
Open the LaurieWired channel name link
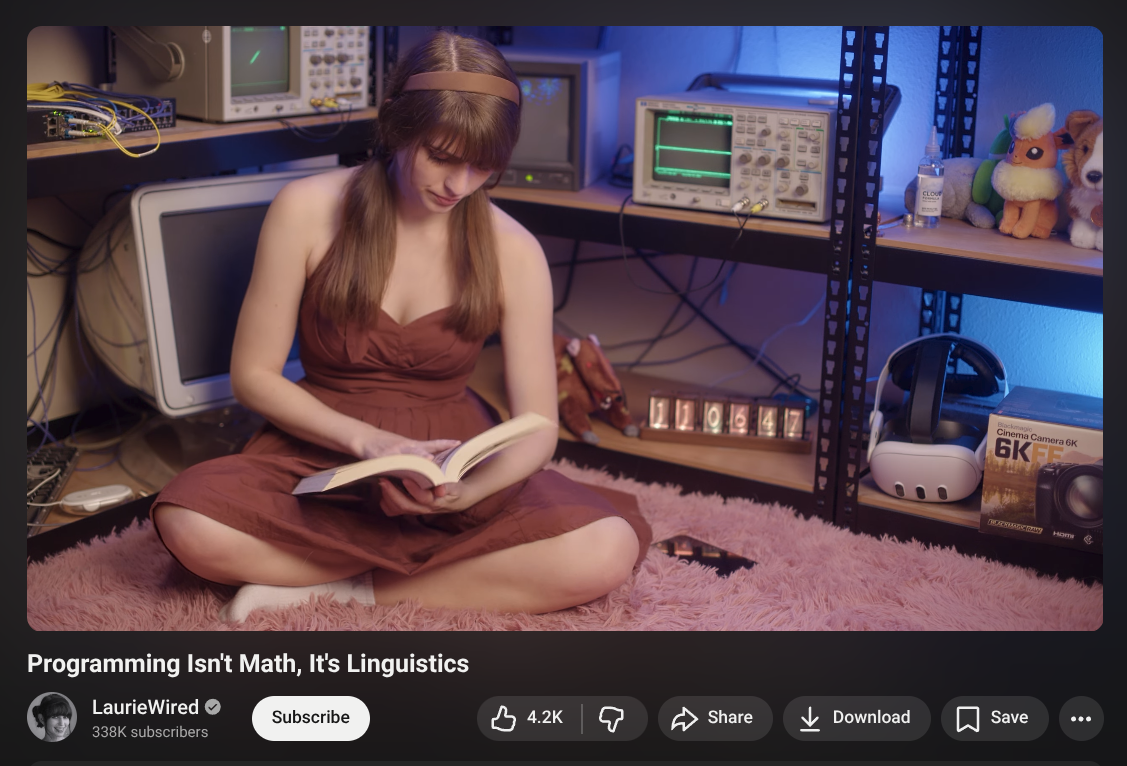[145, 707]
